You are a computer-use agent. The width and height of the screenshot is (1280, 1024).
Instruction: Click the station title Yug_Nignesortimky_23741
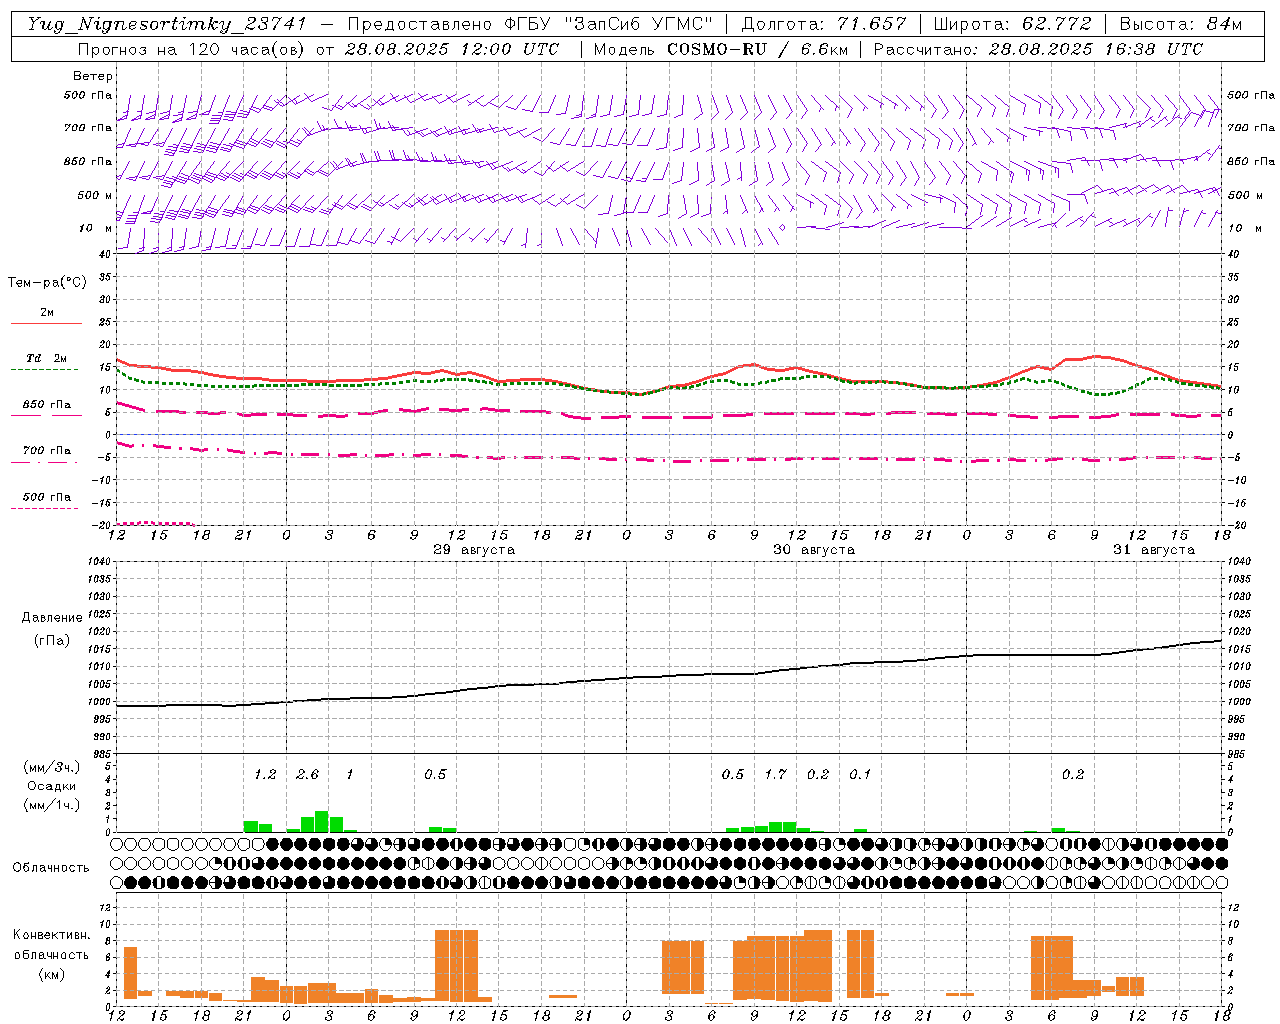tap(167, 24)
